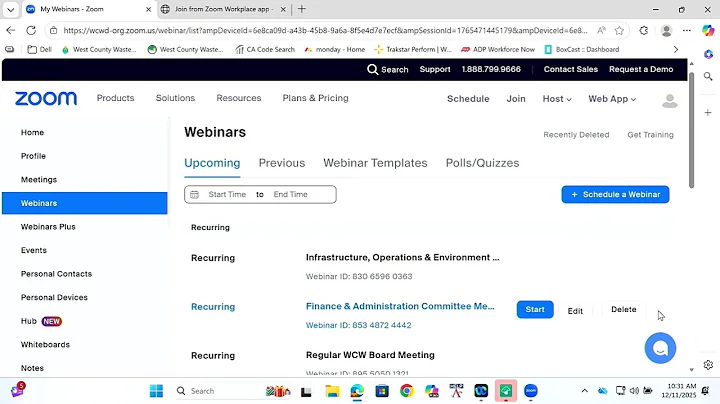
Task: Click the browser back arrow
Action: [11, 30]
